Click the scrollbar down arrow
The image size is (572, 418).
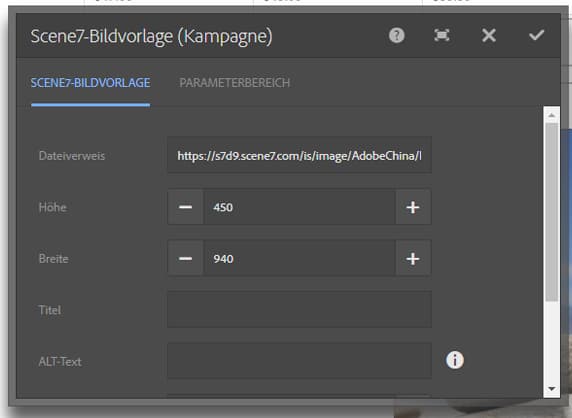(552, 388)
